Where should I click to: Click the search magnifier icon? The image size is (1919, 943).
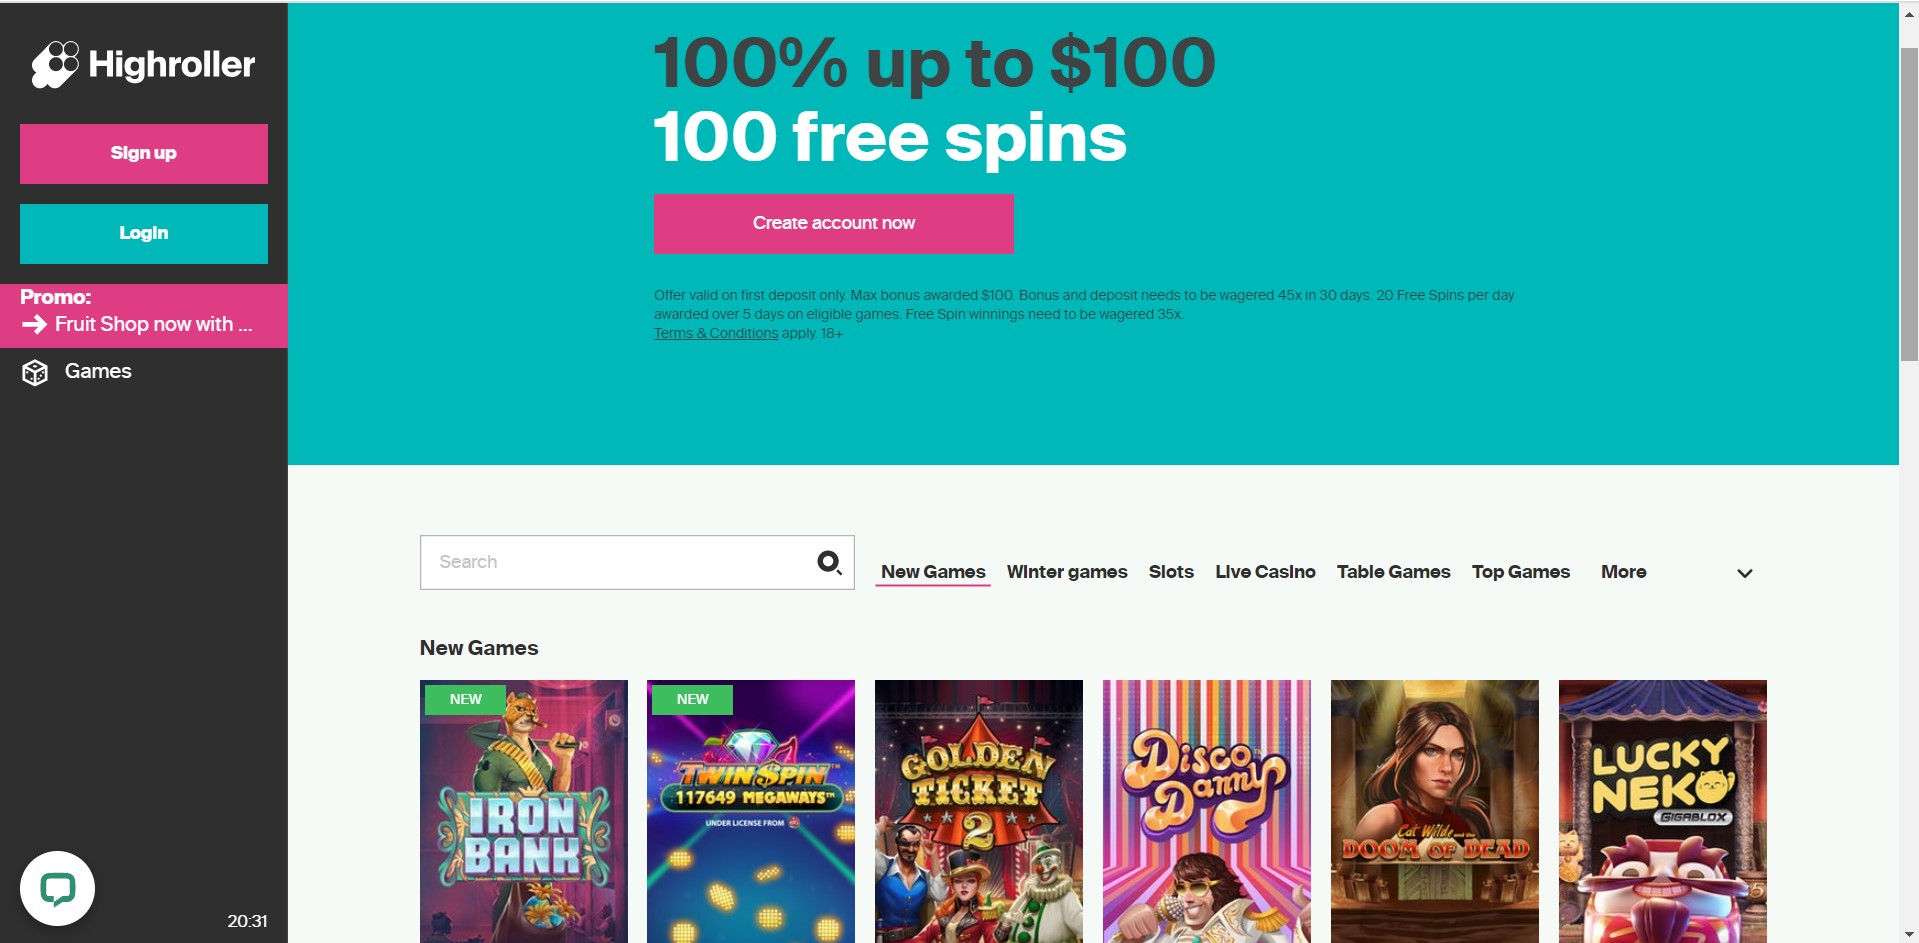(829, 562)
